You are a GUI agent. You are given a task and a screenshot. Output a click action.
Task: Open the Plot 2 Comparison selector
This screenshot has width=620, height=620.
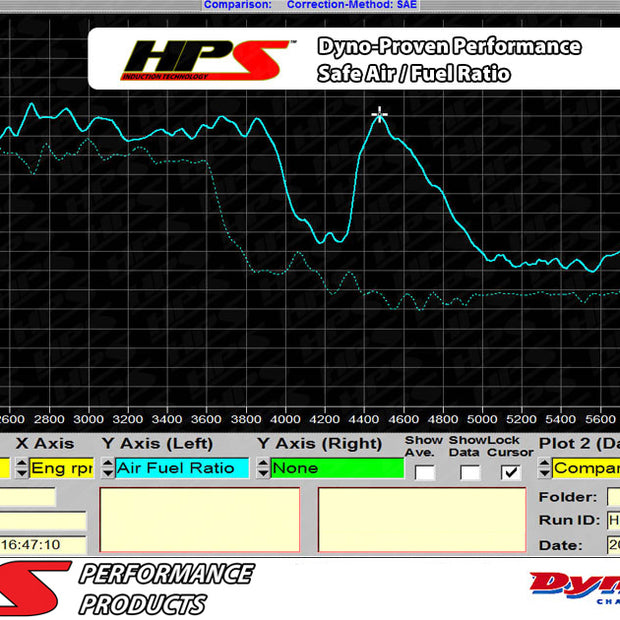pos(586,468)
